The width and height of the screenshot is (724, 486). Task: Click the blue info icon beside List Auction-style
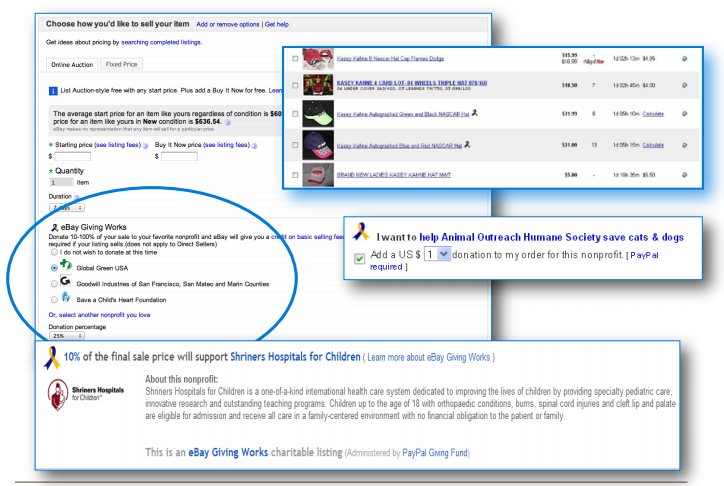[x=53, y=91]
